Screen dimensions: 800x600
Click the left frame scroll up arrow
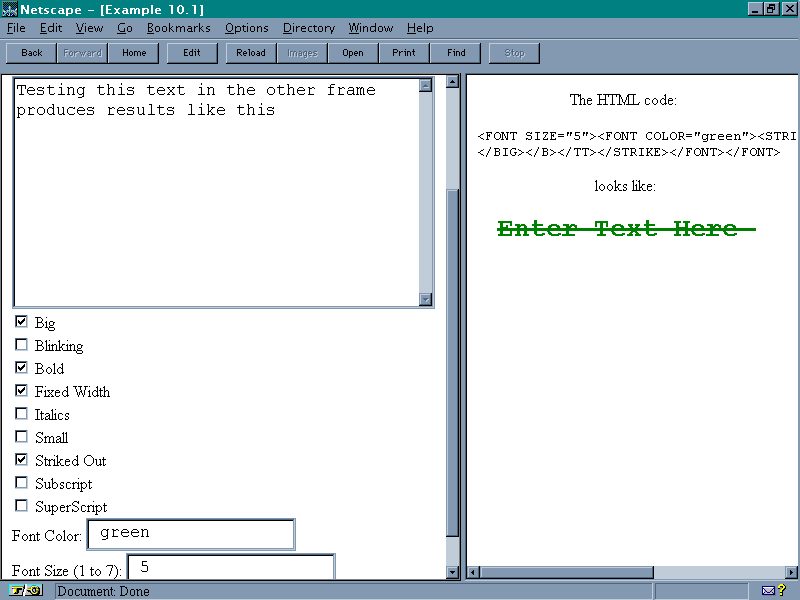[452, 82]
